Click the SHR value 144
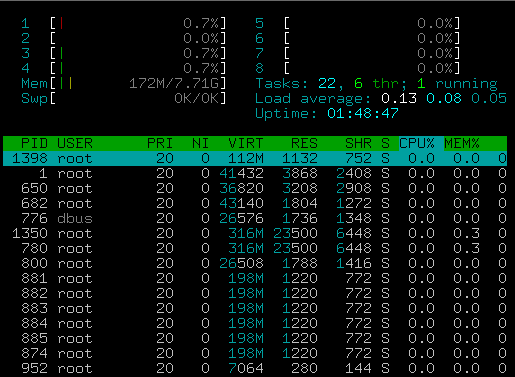The height and width of the screenshot is (377, 515). point(358,368)
